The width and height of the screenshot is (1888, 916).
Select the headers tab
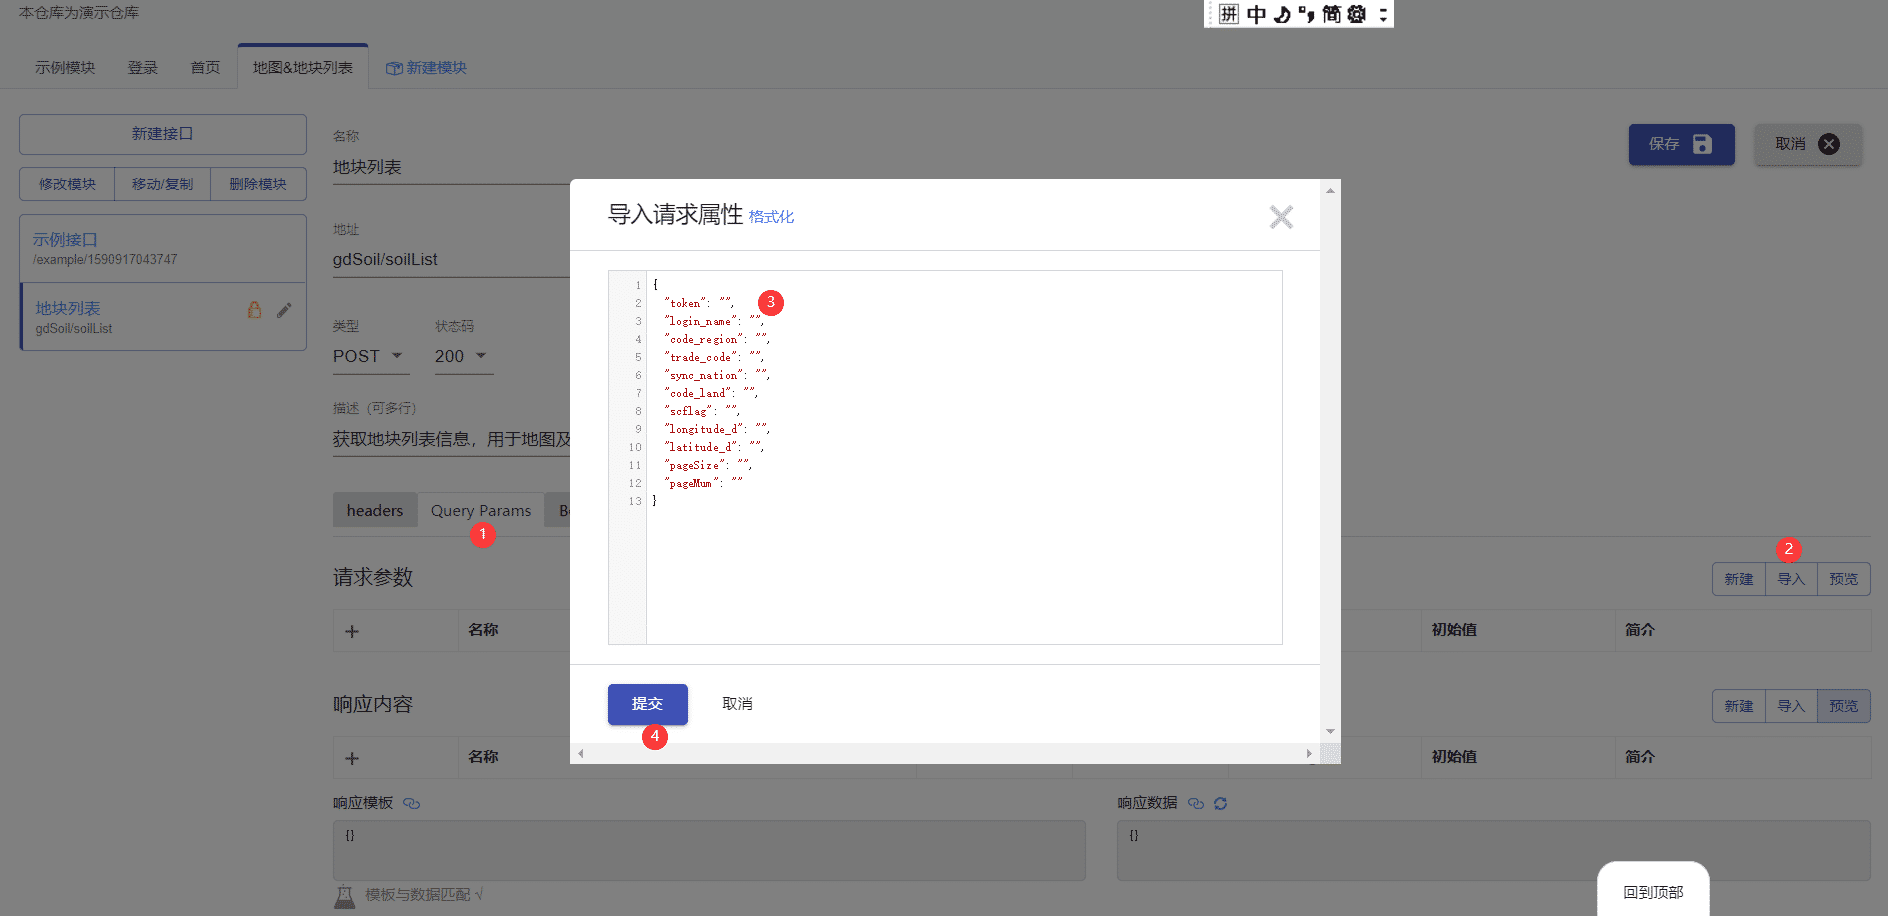pos(375,510)
